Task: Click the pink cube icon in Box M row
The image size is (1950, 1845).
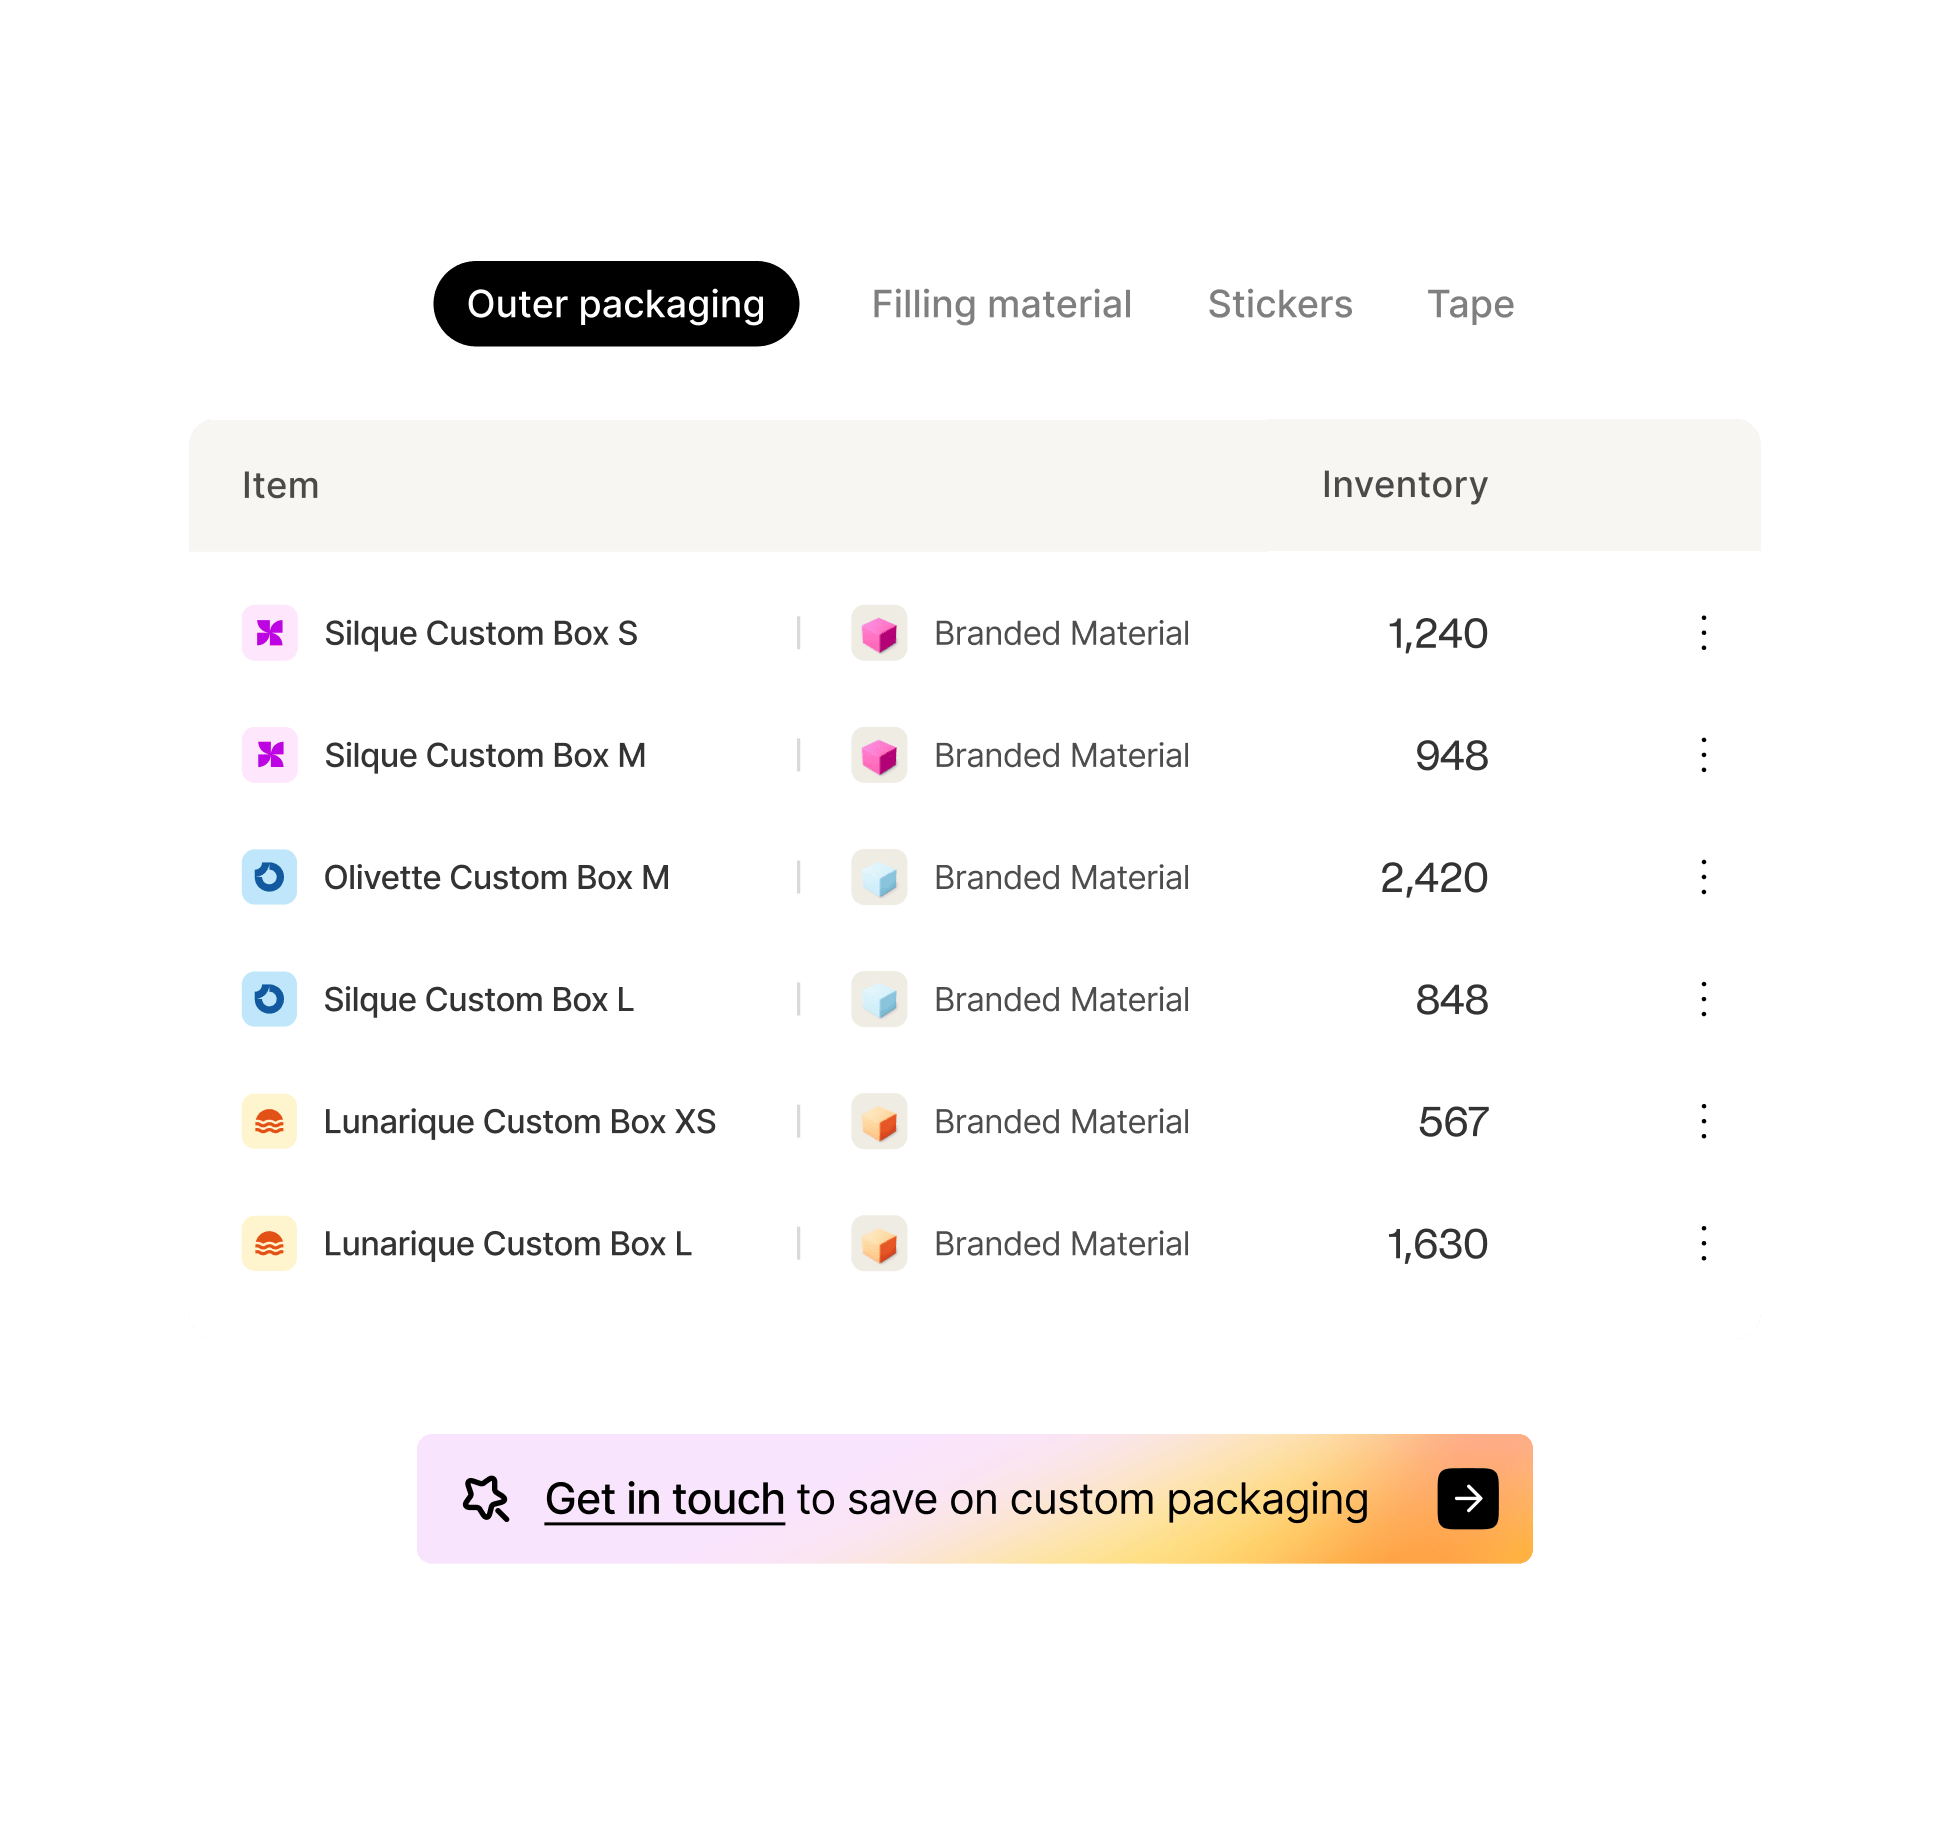Action: (x=879, y=755)
